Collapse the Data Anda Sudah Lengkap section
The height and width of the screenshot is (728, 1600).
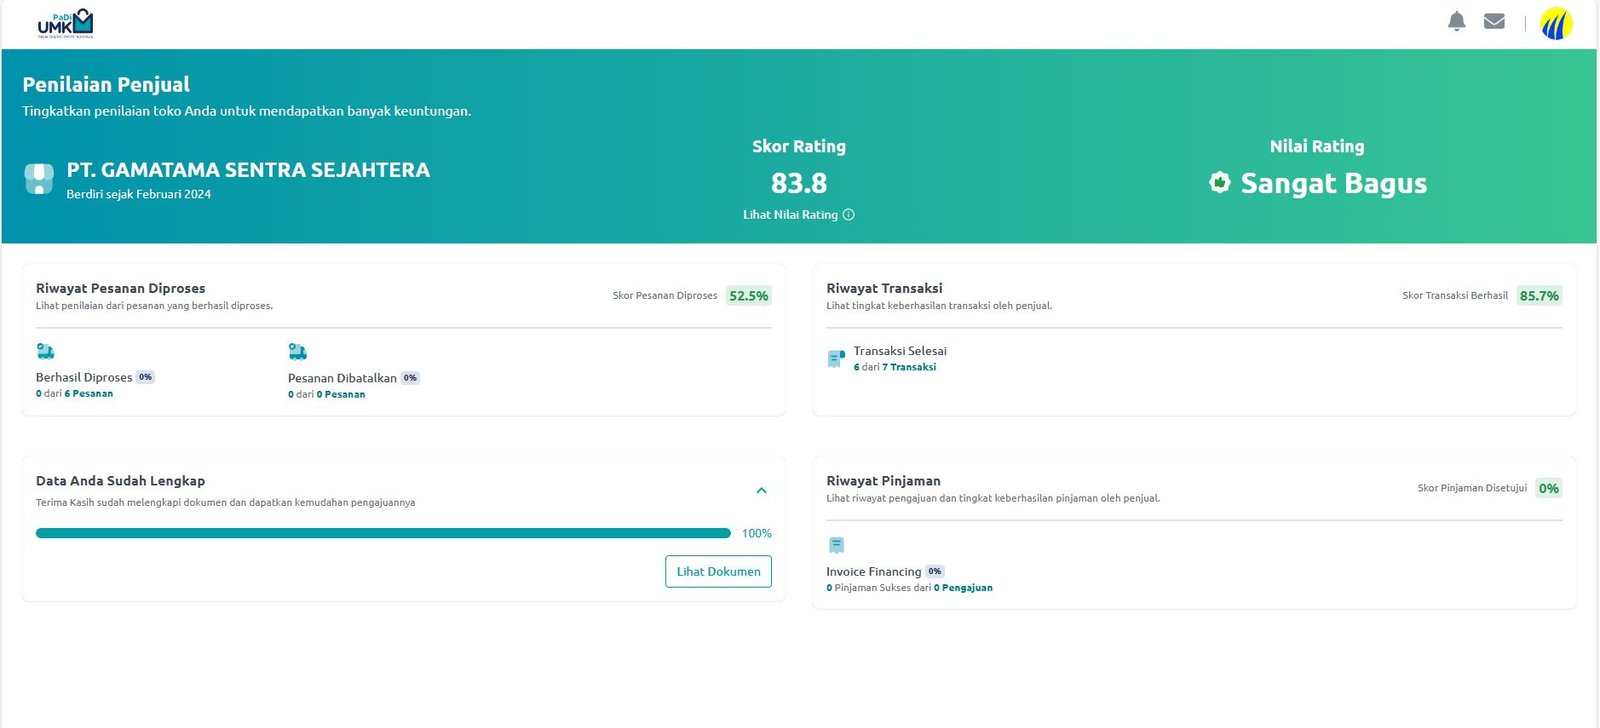click(x=761, y=490)
